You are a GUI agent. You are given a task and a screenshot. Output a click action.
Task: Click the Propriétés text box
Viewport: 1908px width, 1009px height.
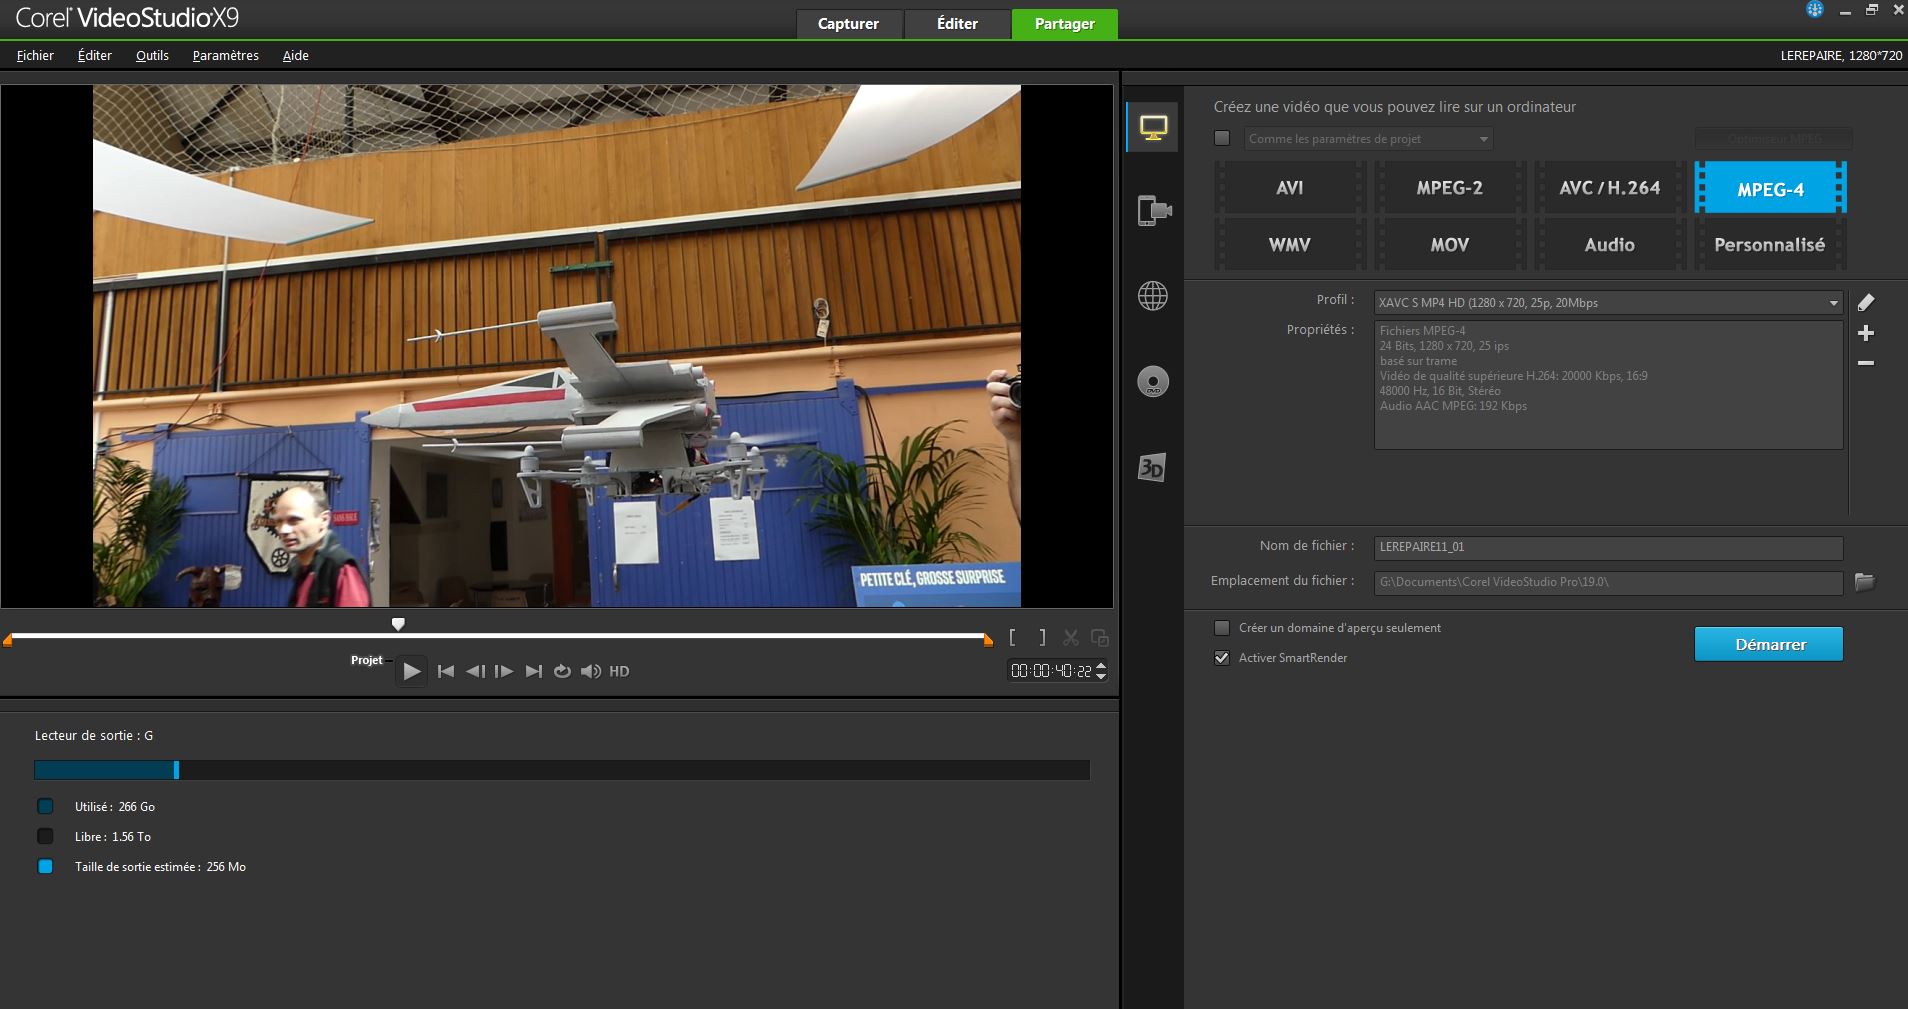[1608, 385]
